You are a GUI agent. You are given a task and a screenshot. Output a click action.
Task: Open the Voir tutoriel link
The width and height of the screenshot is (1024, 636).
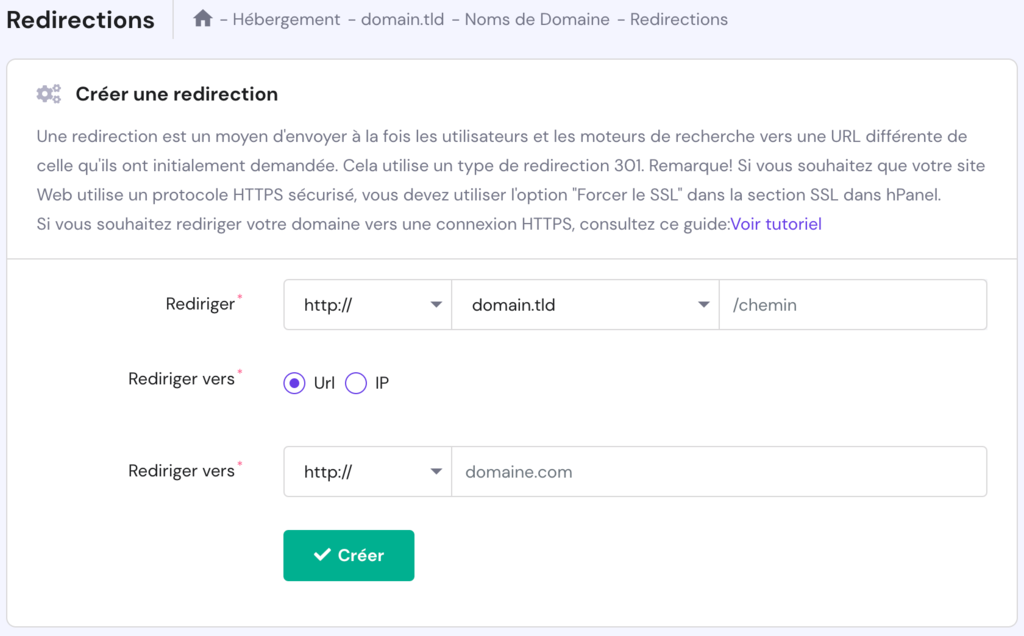point(776,224)
